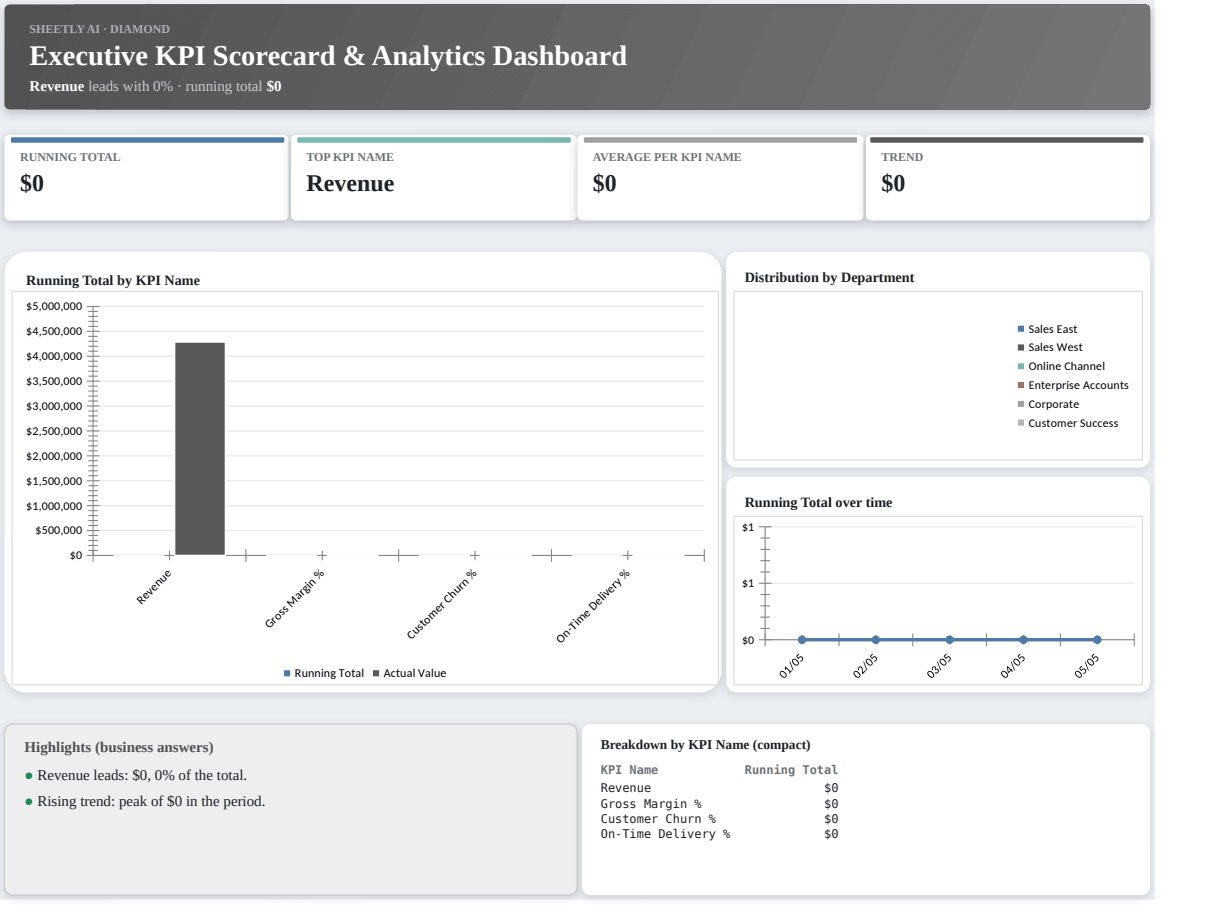Image resolution: width=1227 pixels, height=922 pixels.
Task: Click the Distribution by Department title
Action: point(829,277)
